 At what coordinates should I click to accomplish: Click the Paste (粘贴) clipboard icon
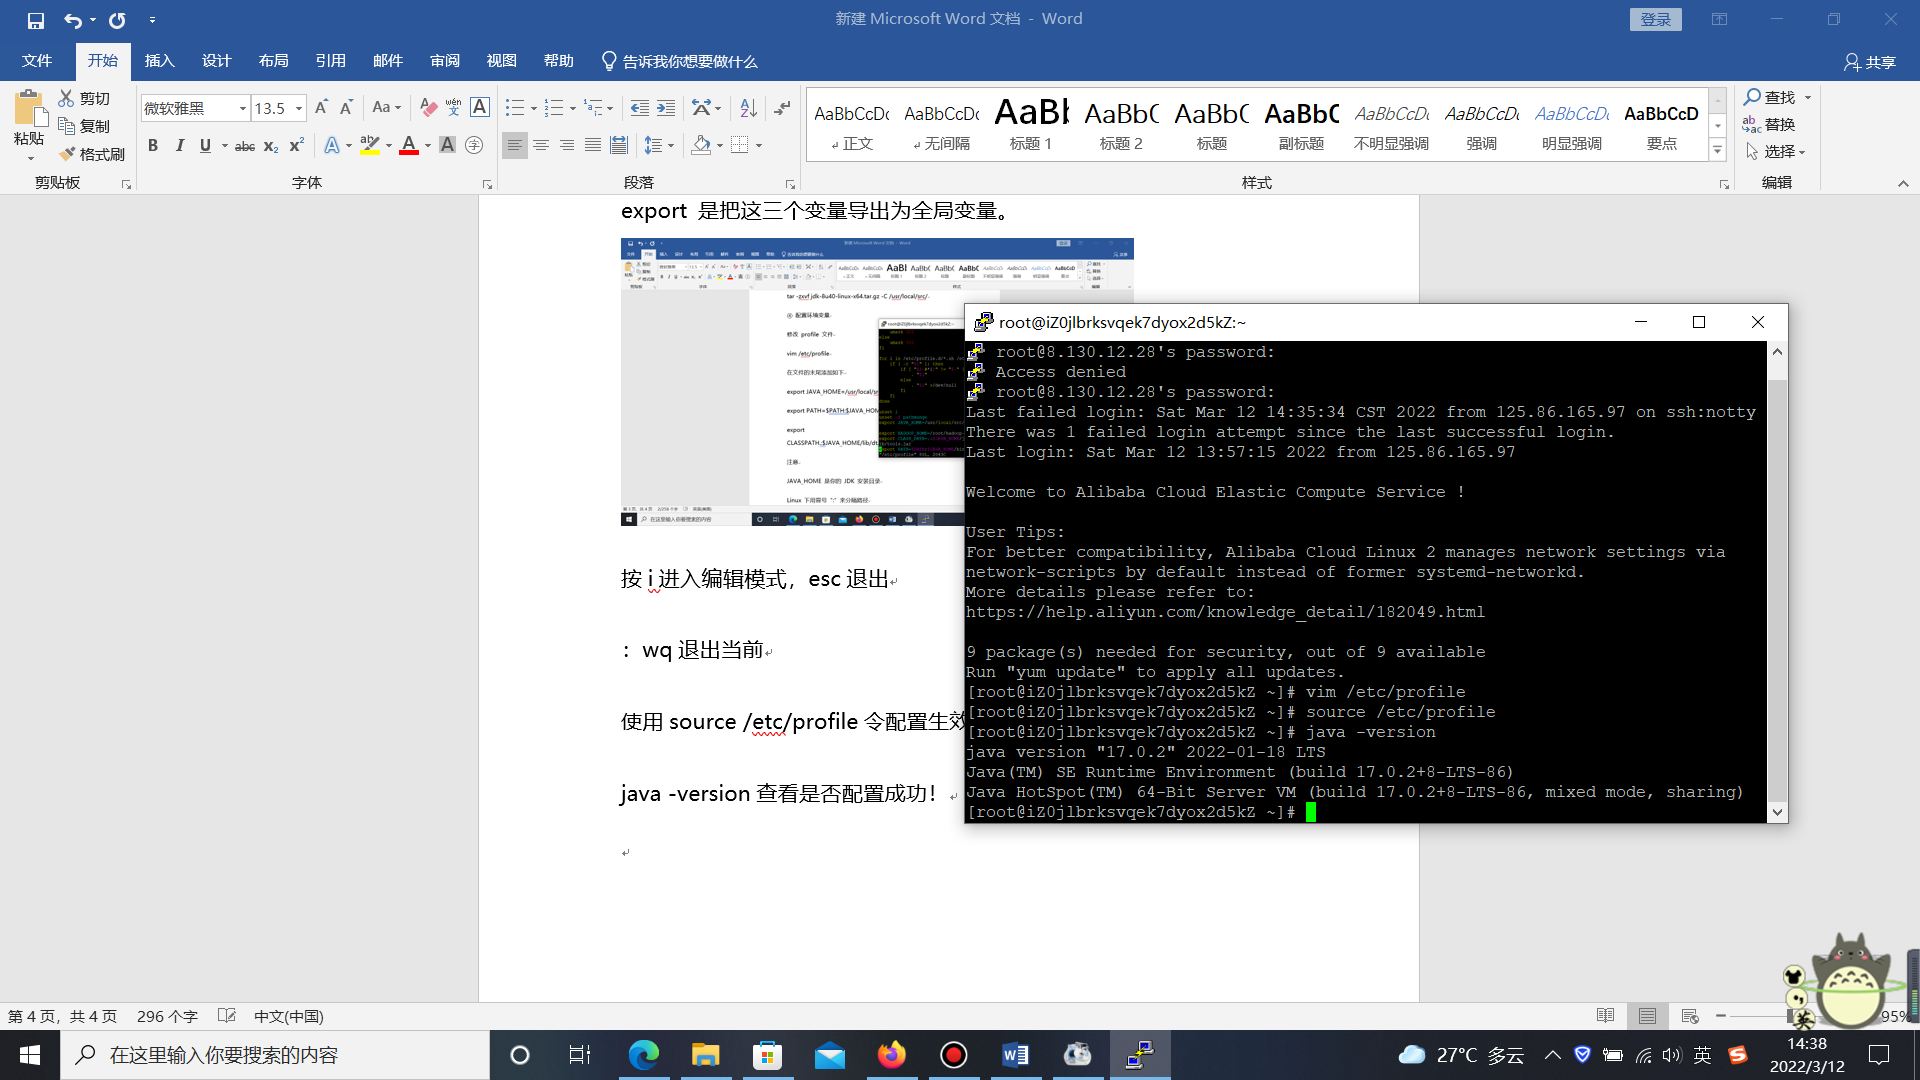[x=29, y=109]
